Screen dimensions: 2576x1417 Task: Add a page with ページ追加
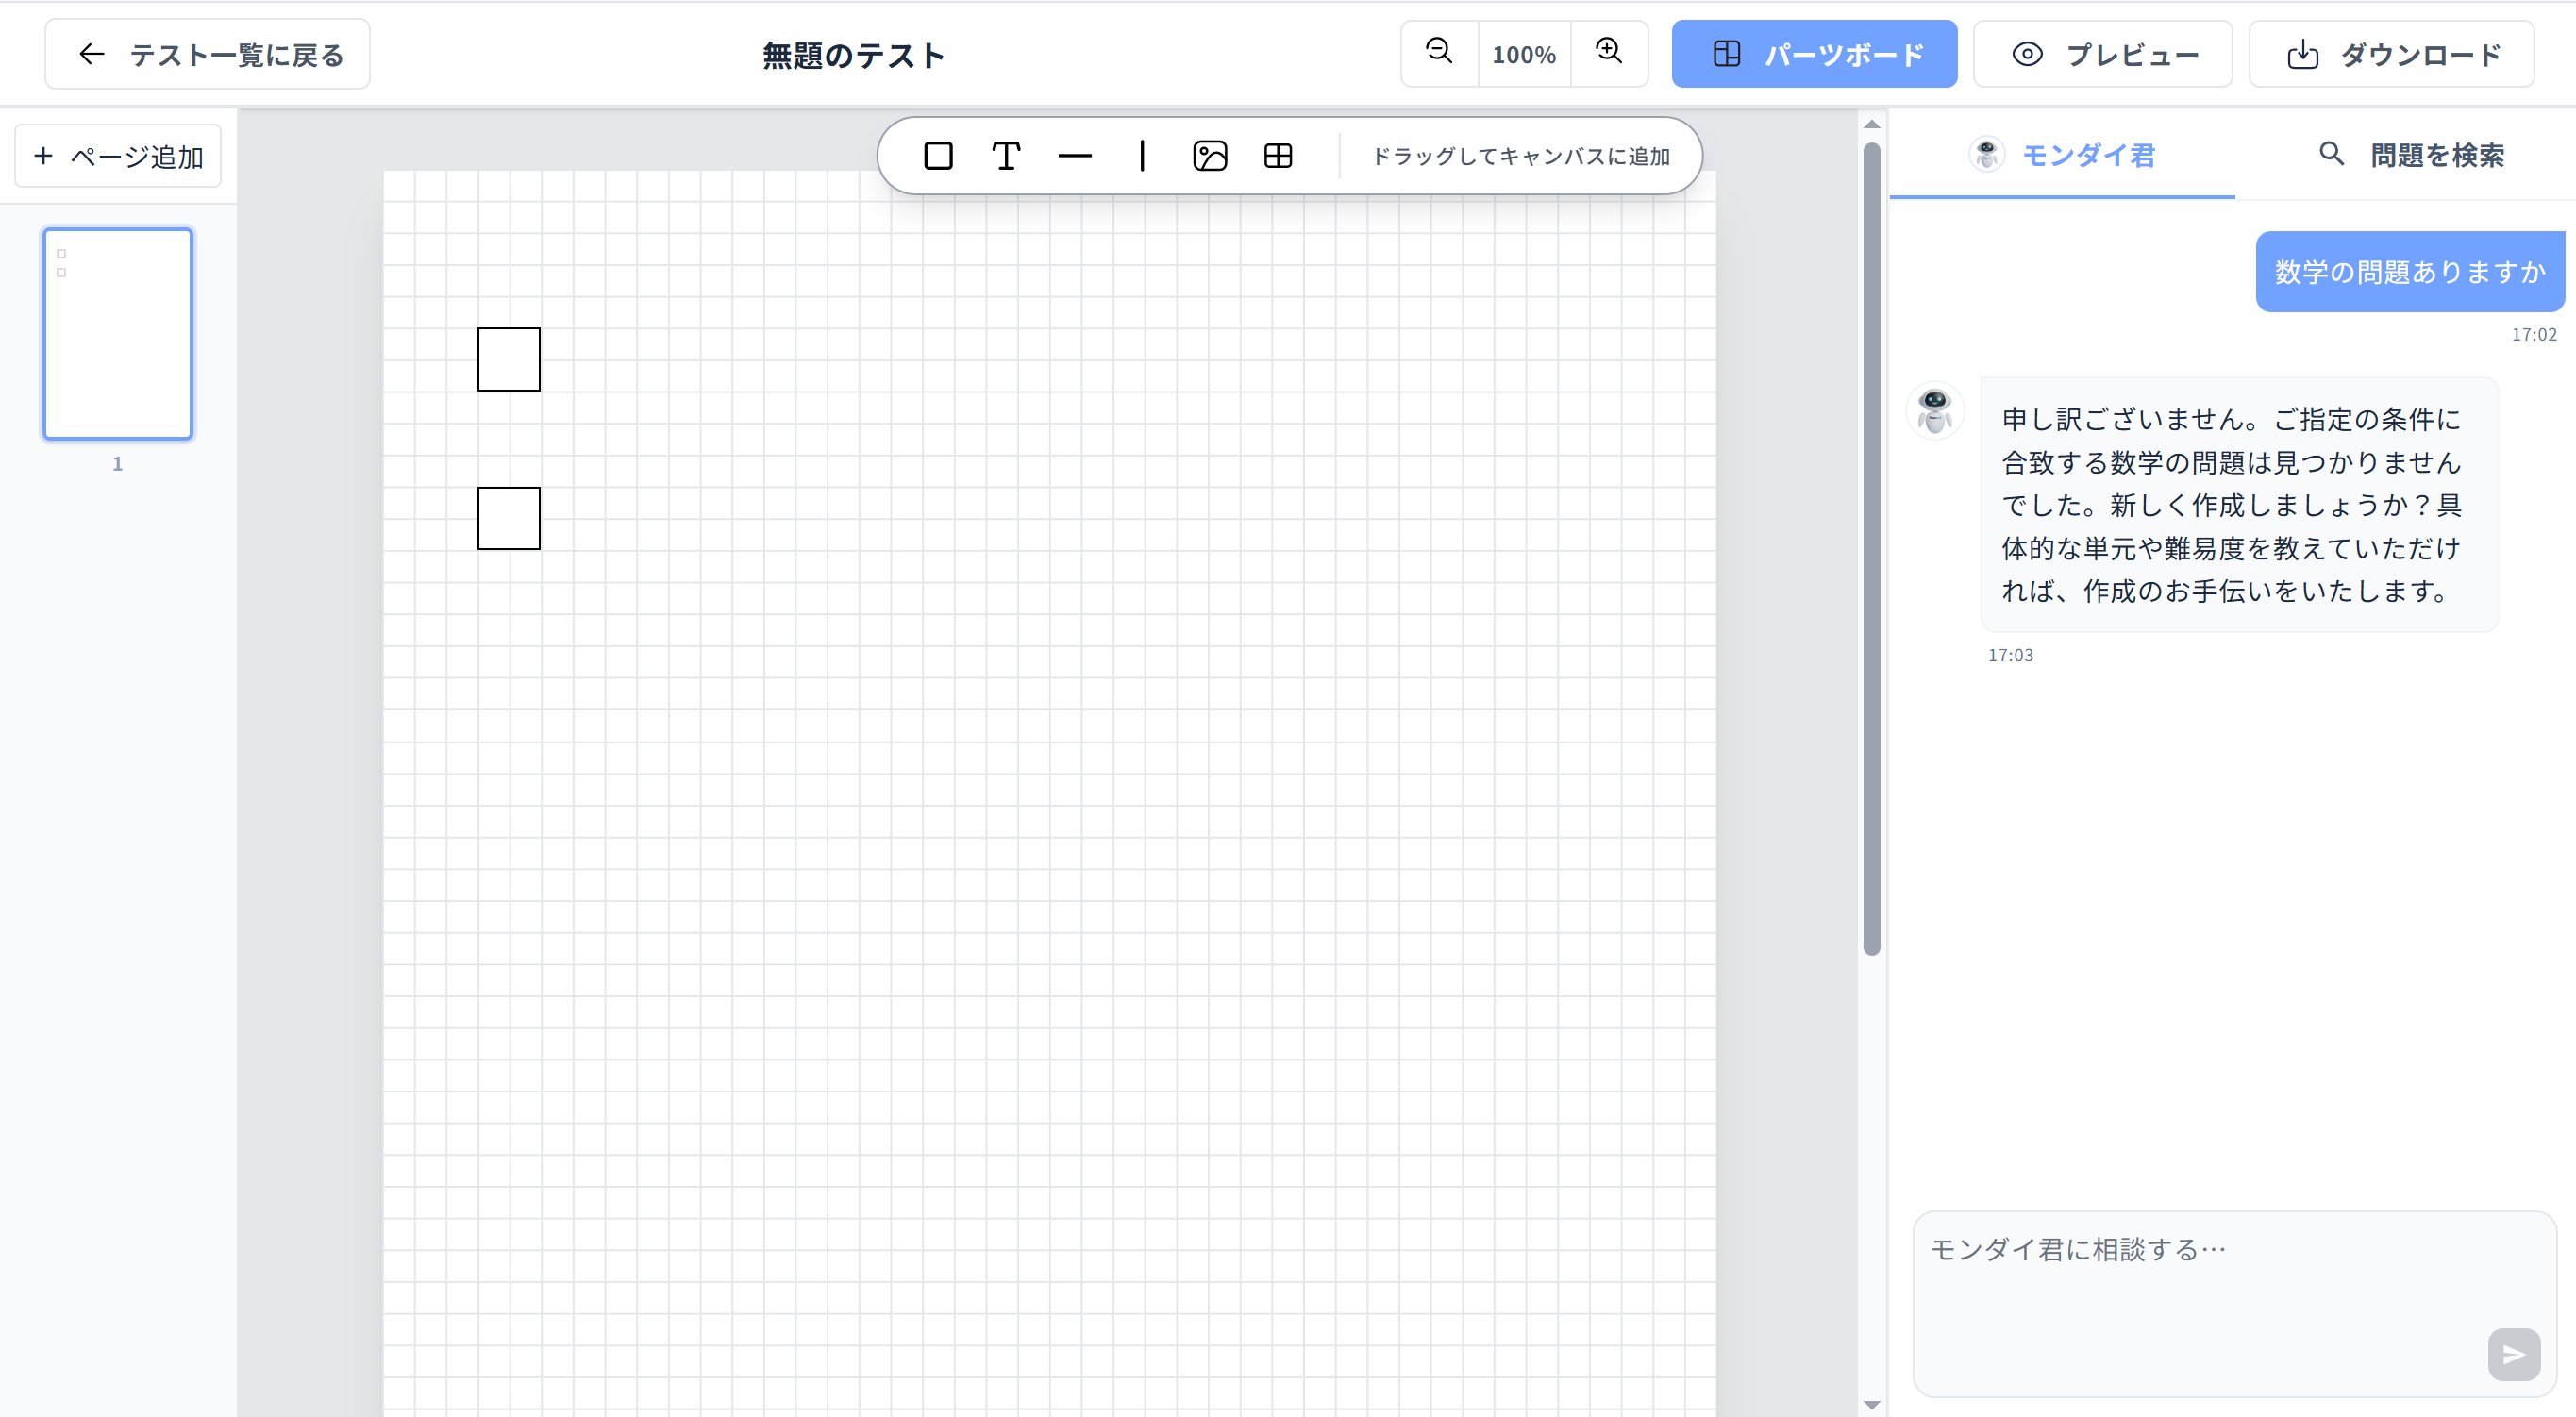point(118,156)
